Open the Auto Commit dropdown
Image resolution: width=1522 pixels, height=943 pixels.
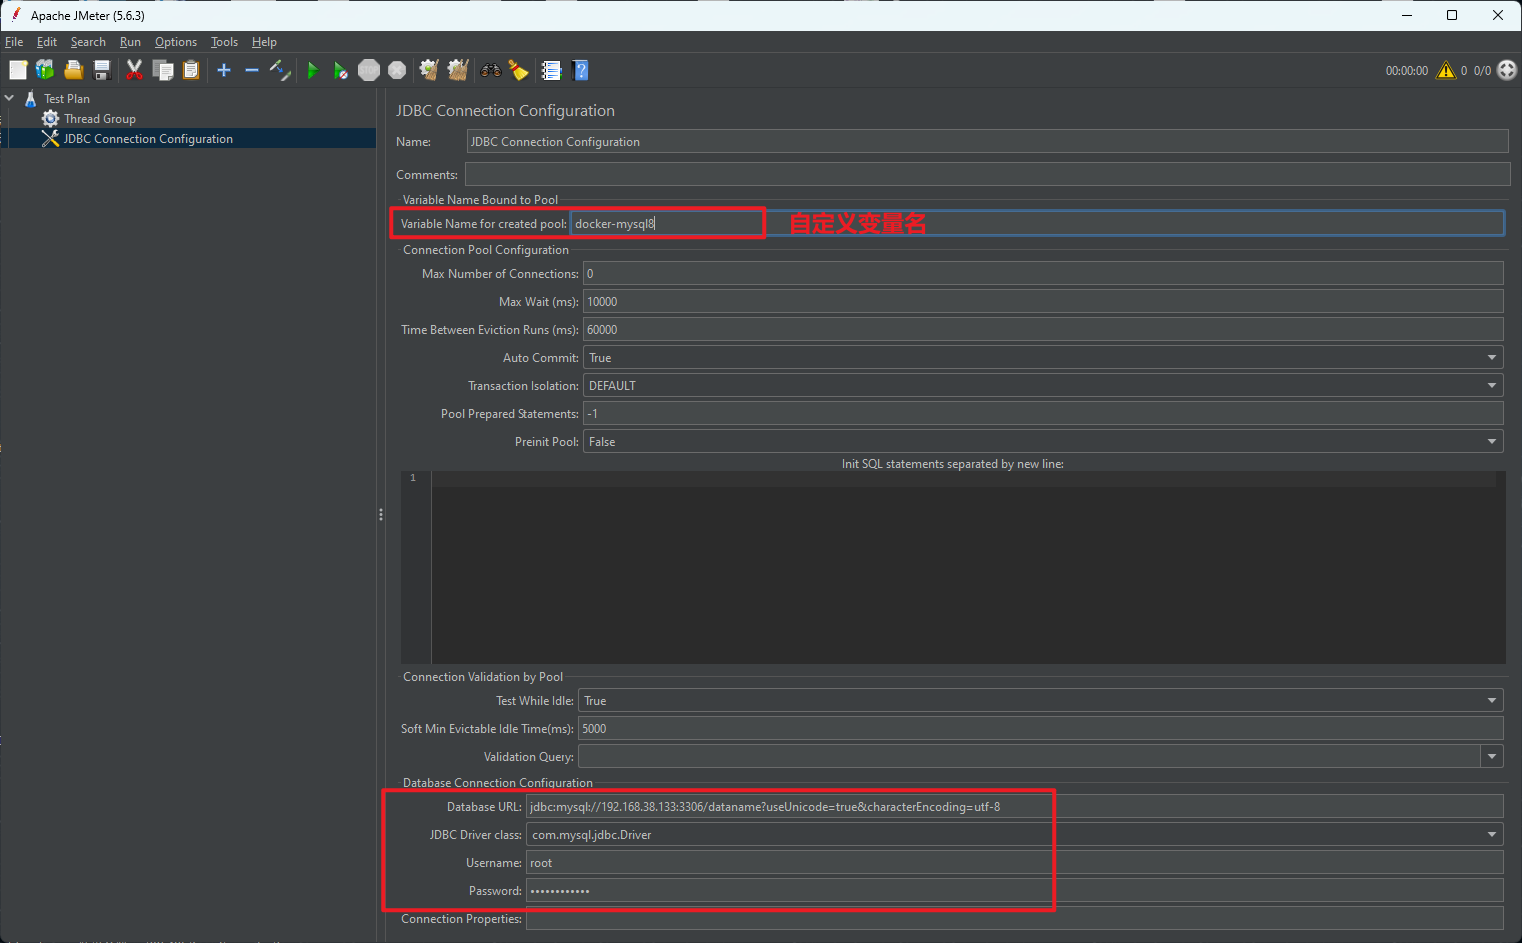point(1043,358)
